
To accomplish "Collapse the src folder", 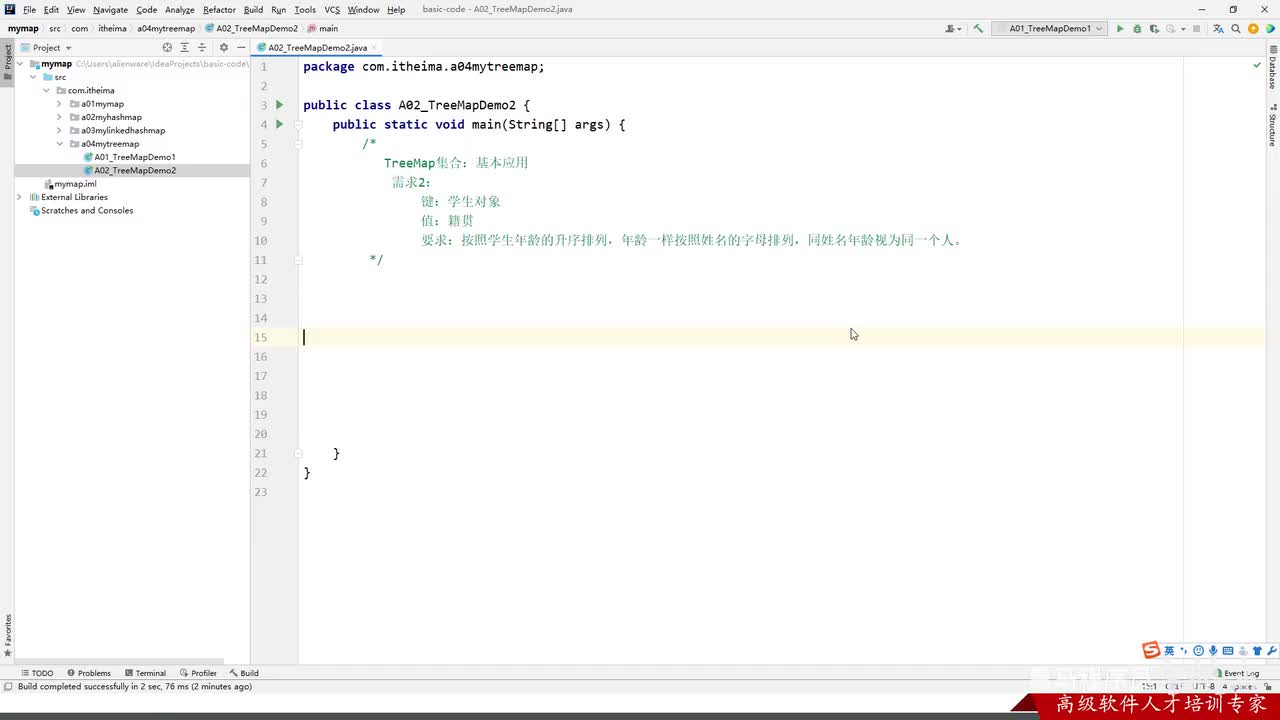I will (34, 77).
